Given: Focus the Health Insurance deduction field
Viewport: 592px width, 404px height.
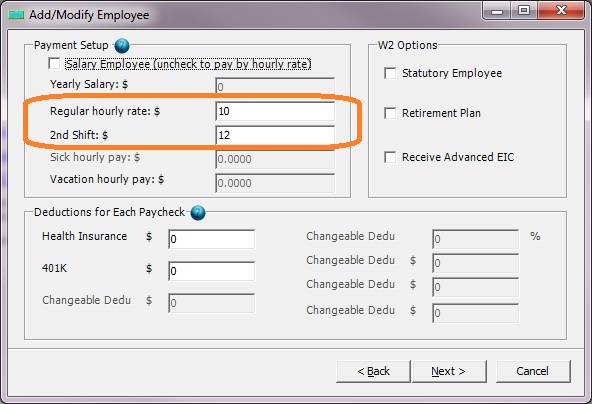Looking at the screenshot, I should pos(211,239).
